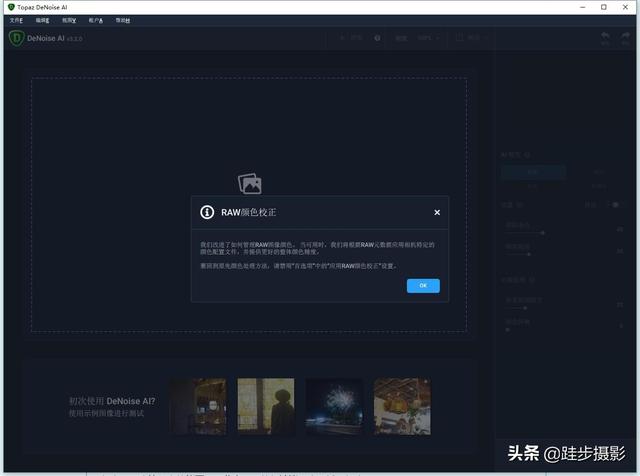Click the image placeholder icon in drop zone
This screenshot has height=476, width=640.
249,183
